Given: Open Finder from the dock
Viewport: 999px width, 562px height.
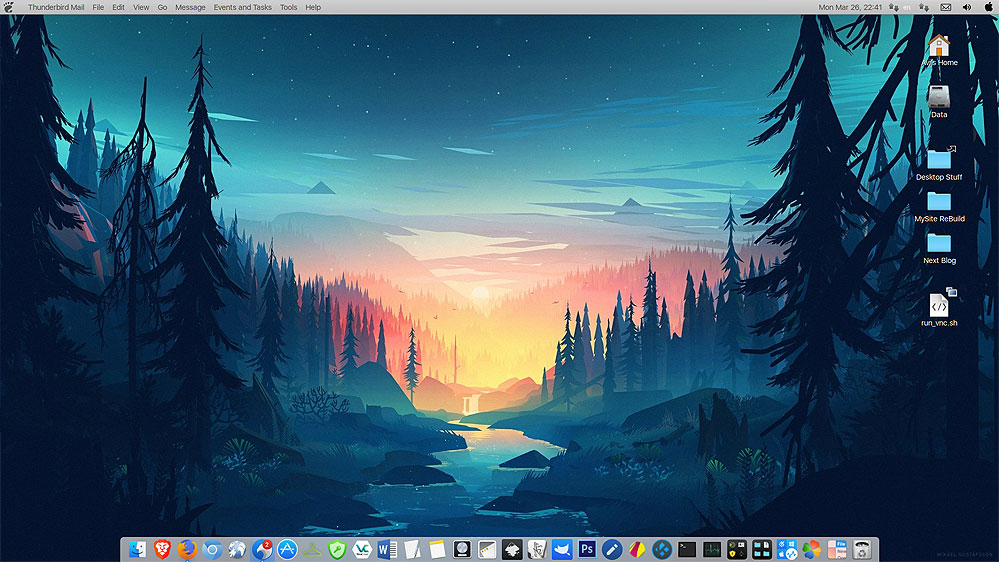Looking at the screenshot, I should click(x=136, y=549).
